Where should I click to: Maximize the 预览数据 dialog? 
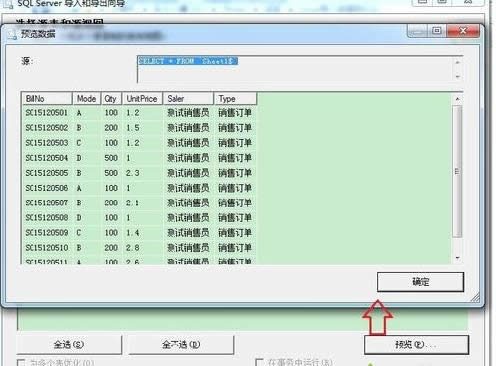[x=437, y=31]
